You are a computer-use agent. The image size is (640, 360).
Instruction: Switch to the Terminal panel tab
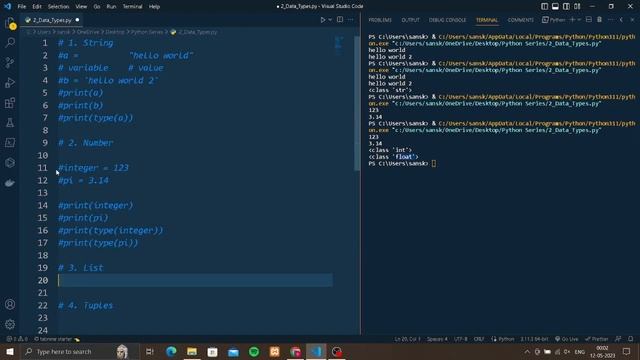487,20
